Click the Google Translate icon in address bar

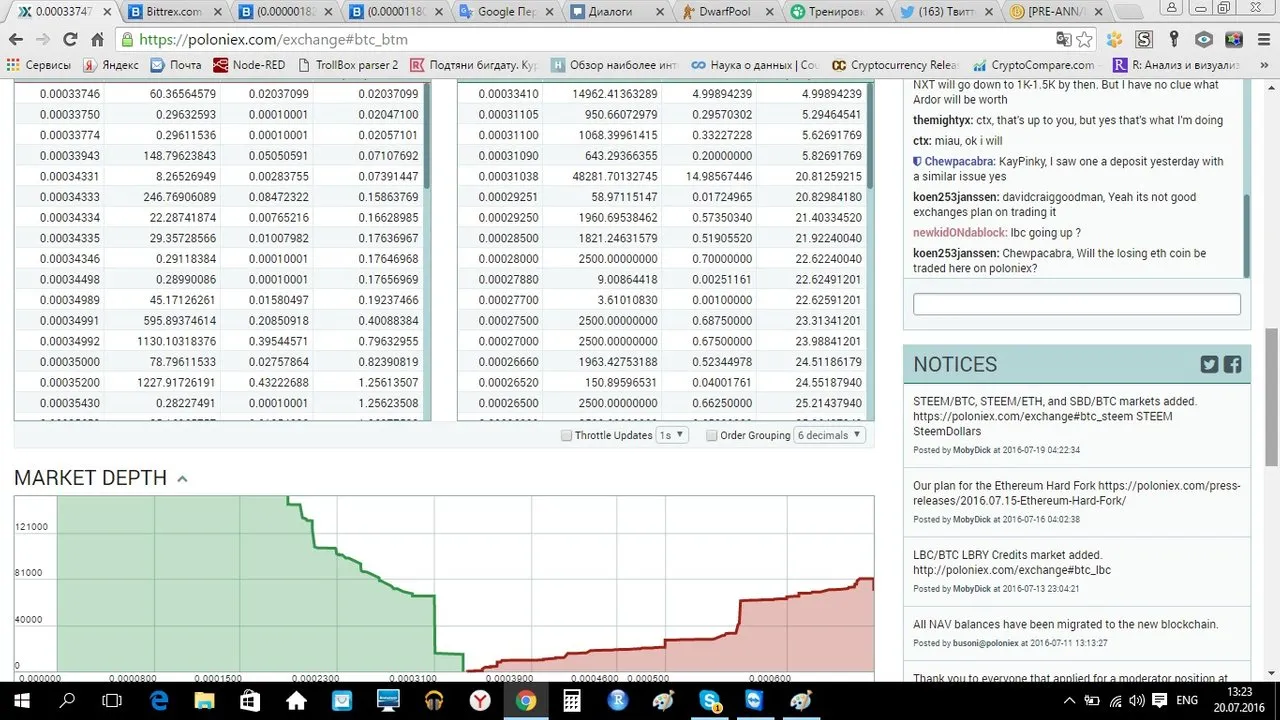click(x=1064, y=40)
